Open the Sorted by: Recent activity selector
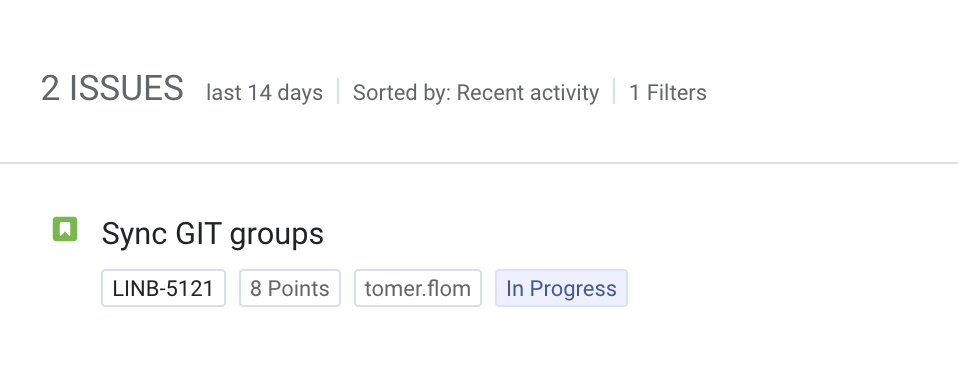Screen dimensions: 958x366 coord(476,92)
